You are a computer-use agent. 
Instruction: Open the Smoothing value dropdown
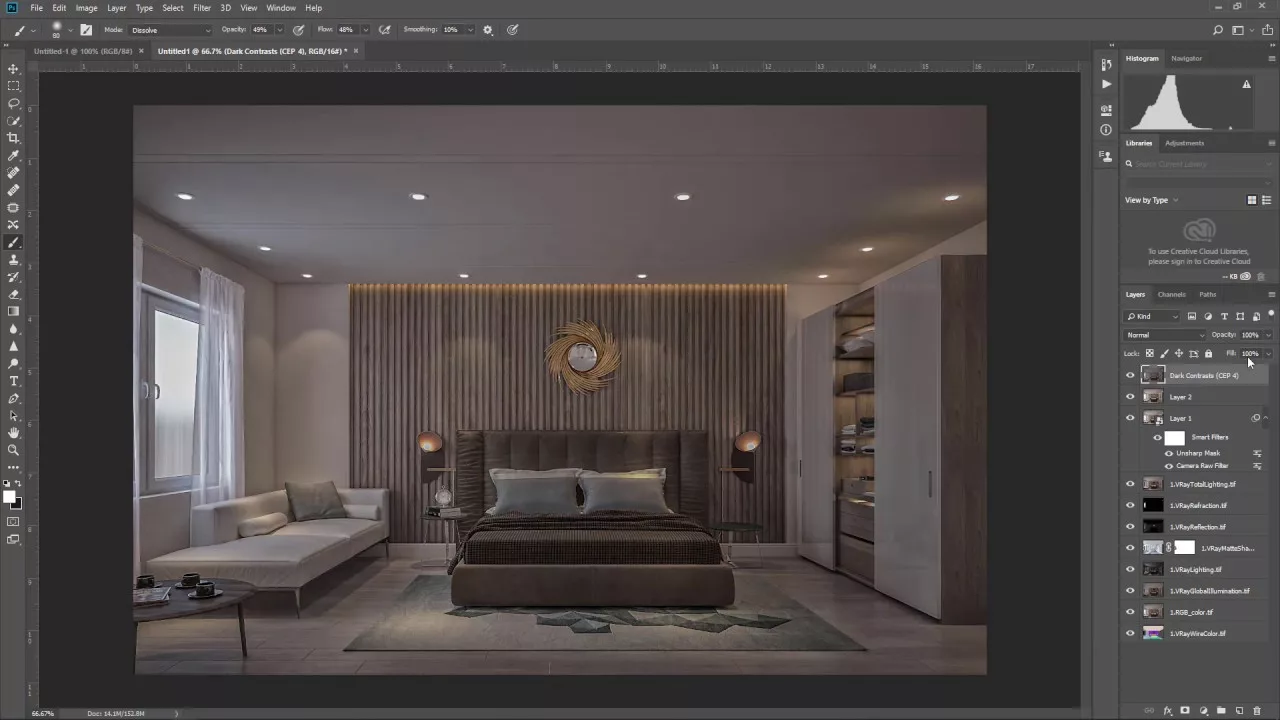(x=469, y=30)
